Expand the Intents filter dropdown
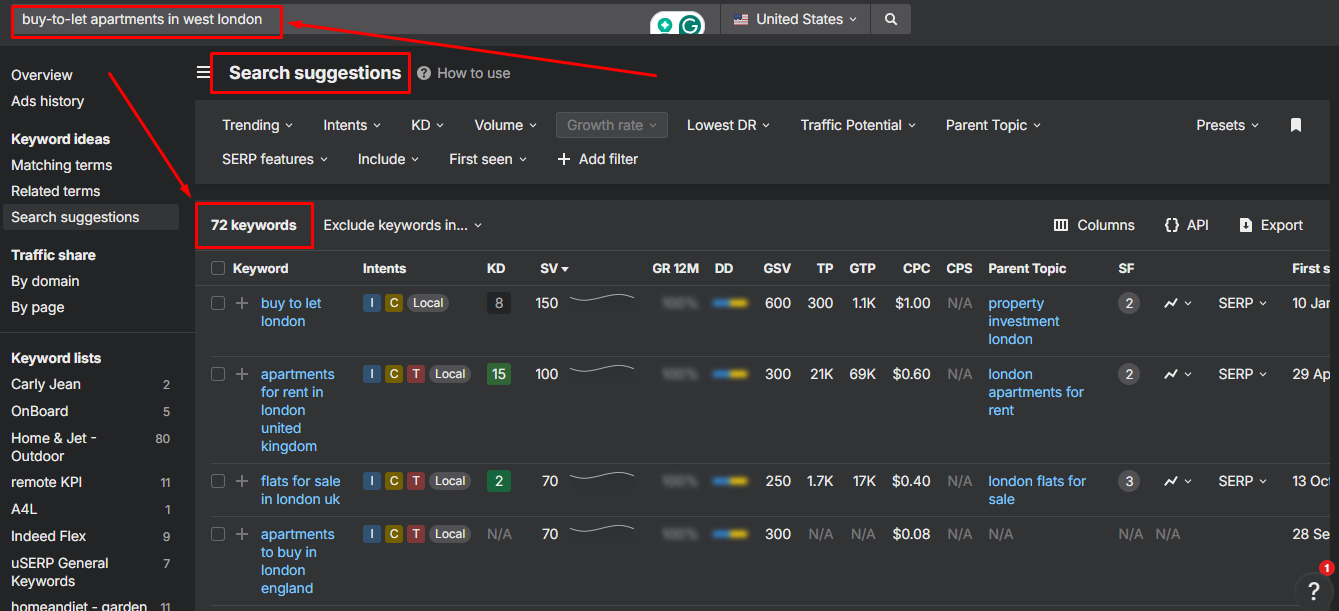 tap(352, 125)
